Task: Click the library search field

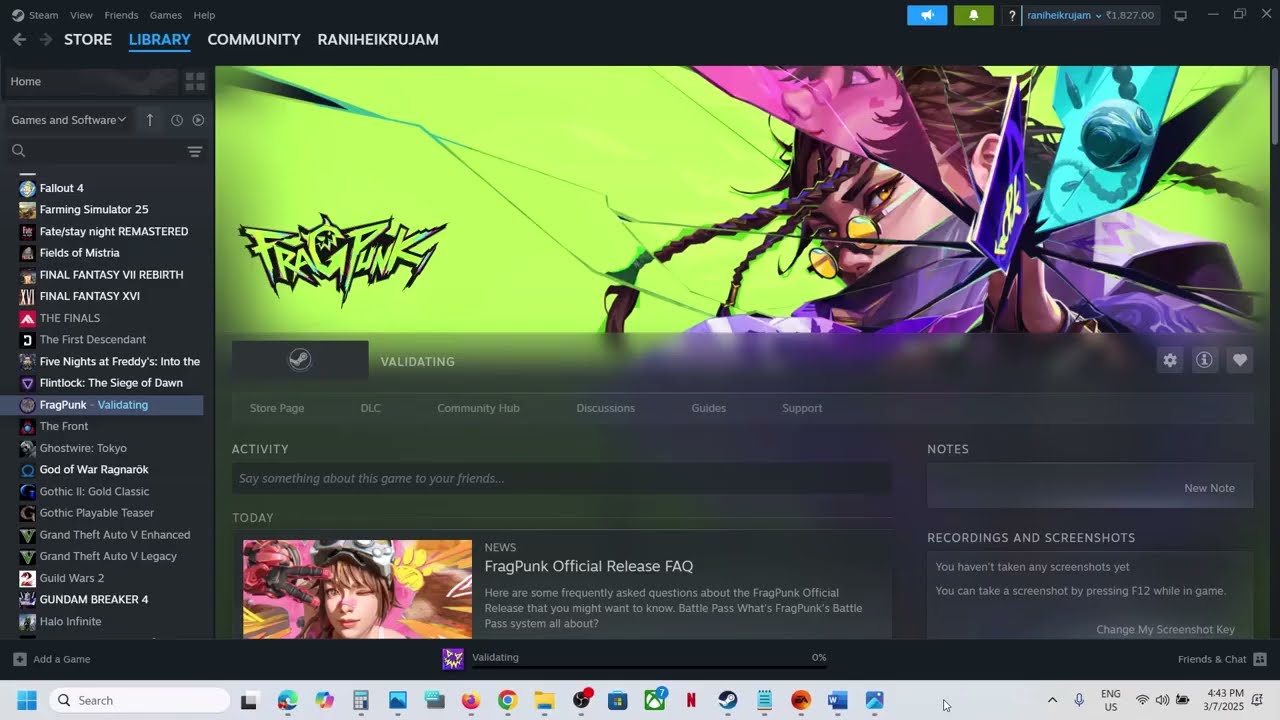Action: (x=97, y=151)
